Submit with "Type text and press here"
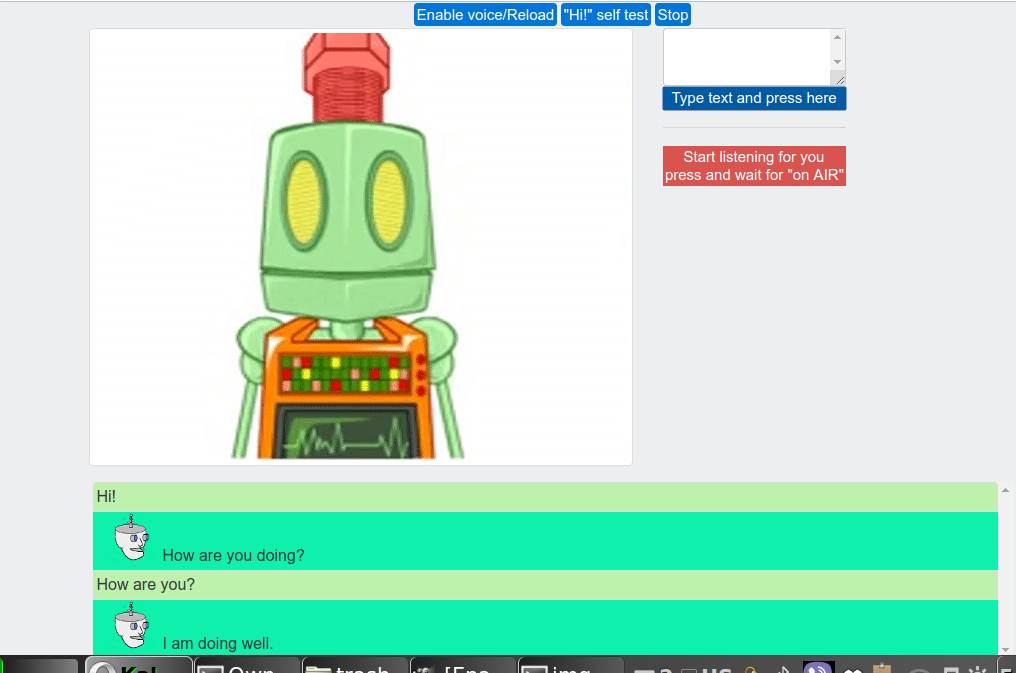Screen dimensions: 1016x673 pos(754,98)
